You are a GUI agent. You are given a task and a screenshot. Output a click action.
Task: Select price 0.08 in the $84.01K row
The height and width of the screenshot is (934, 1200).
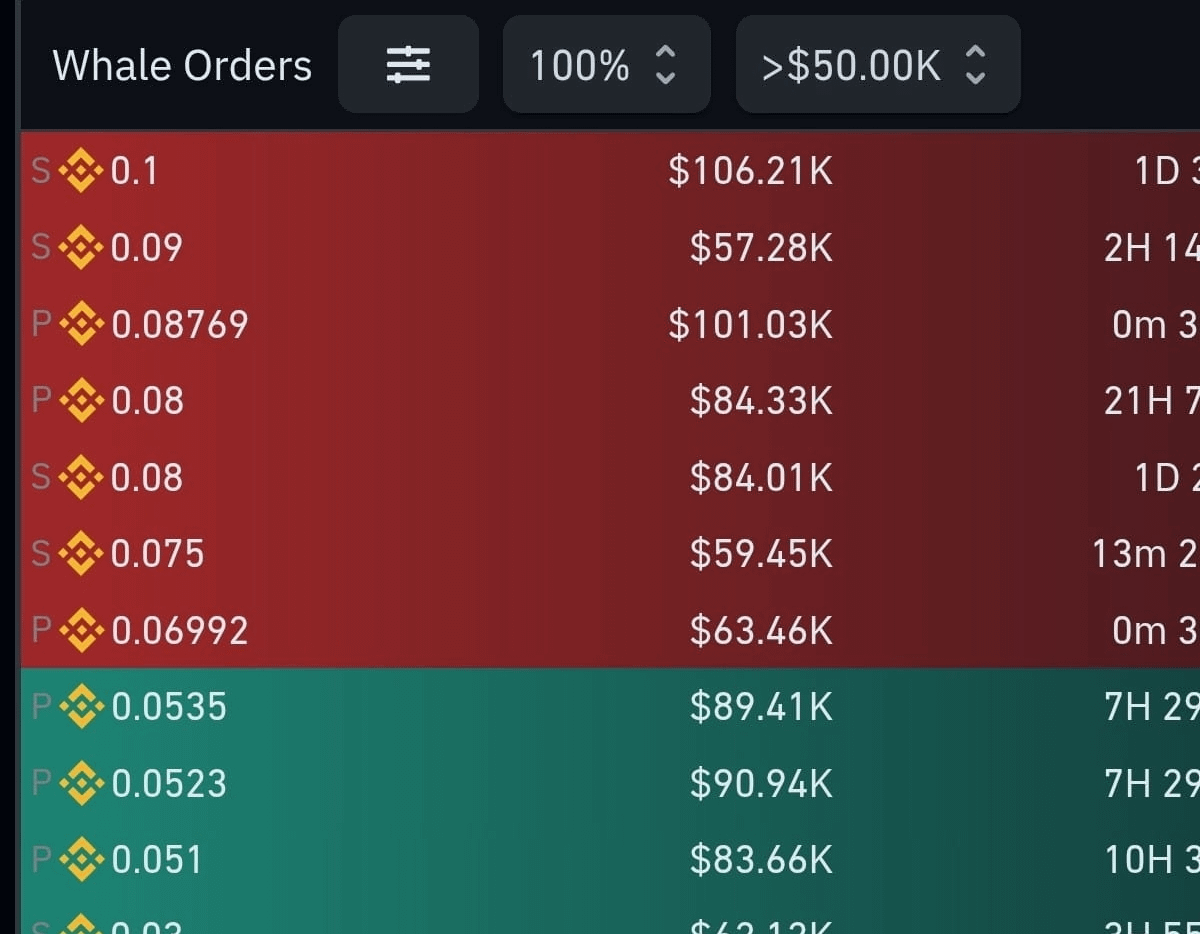click(x=147, y=478)
